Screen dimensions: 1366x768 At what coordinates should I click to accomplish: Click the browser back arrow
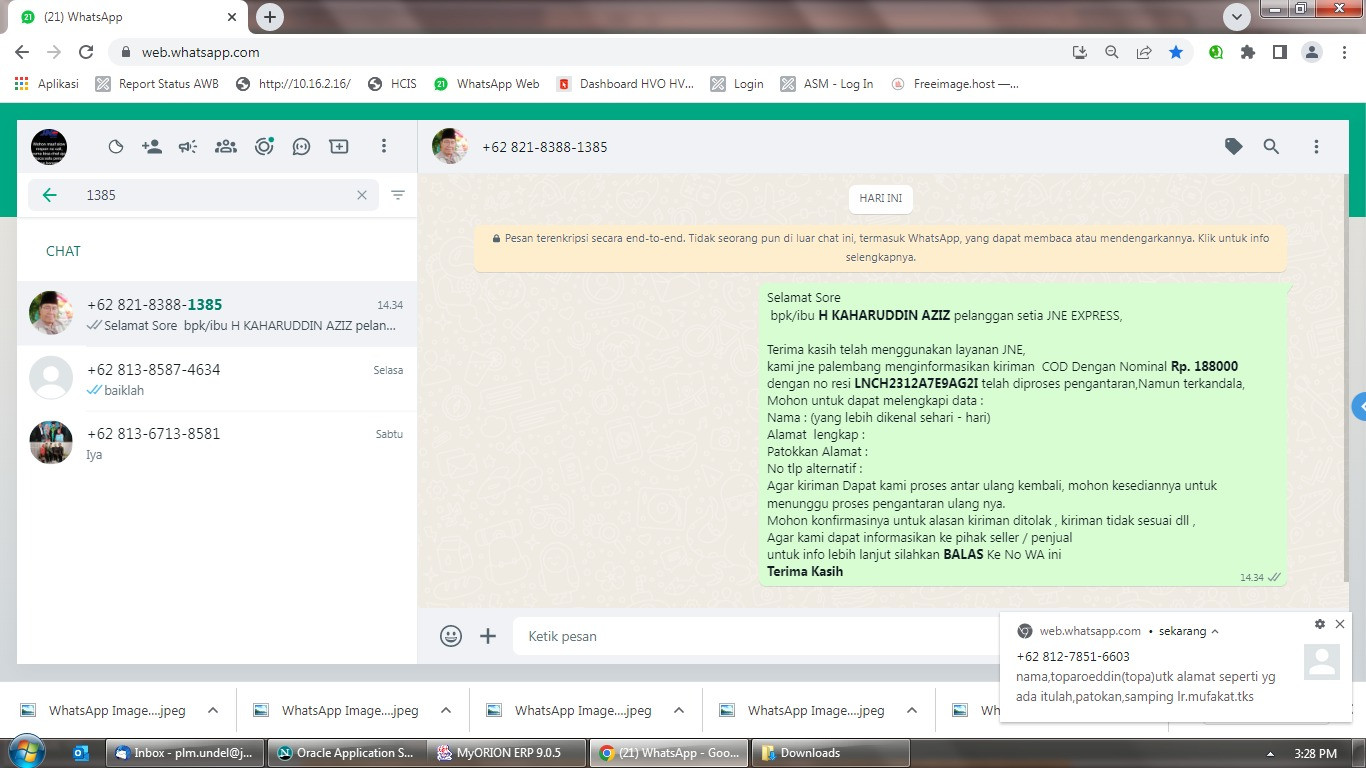coord(22,52)
